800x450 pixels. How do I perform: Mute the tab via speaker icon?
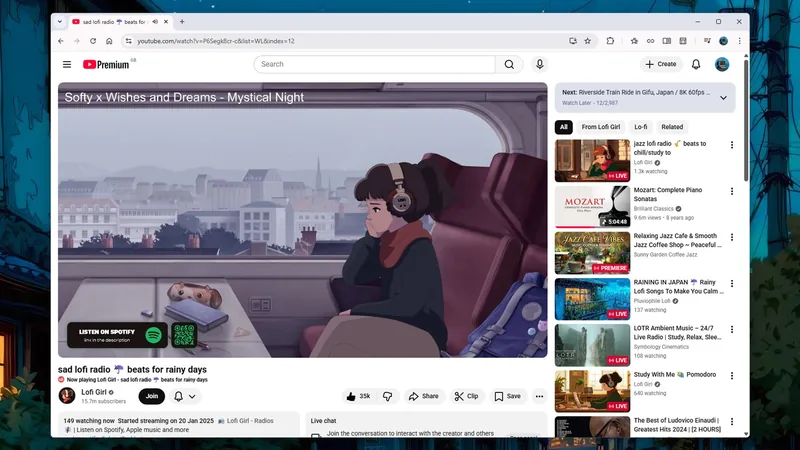pos(155,21)
